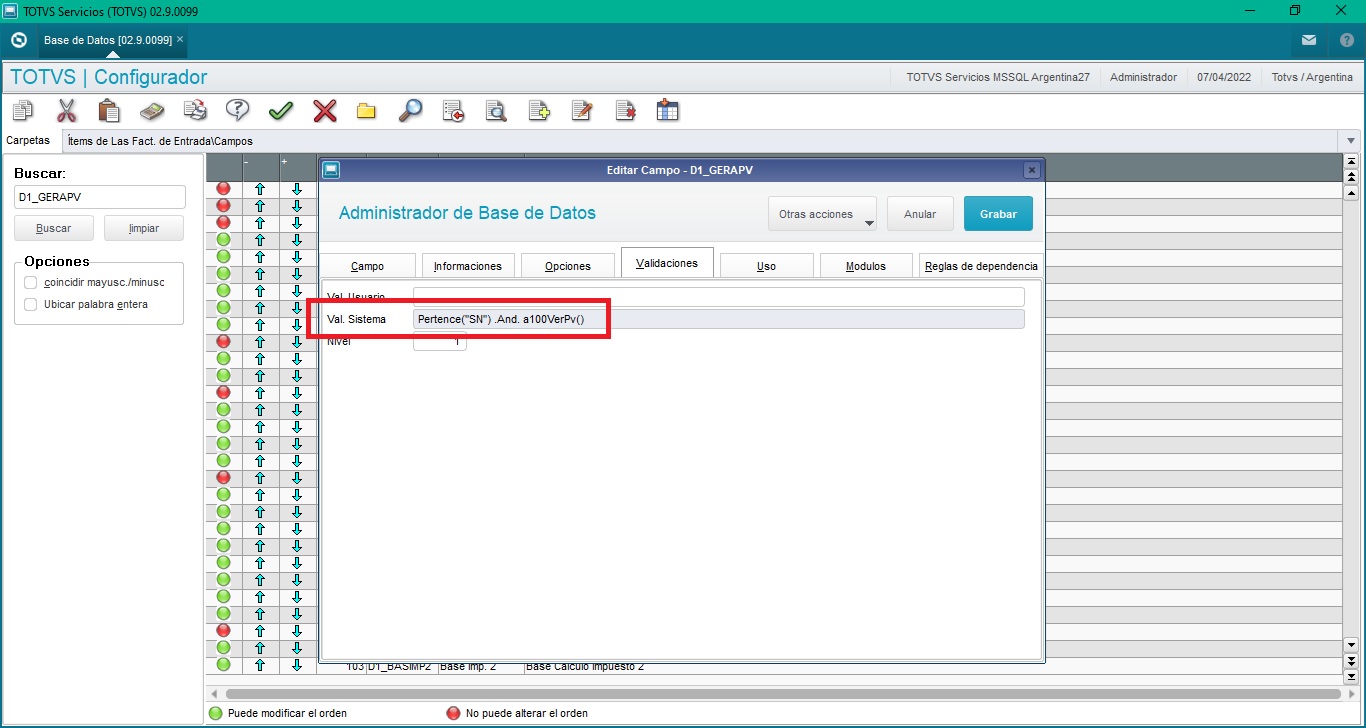1366x728 pixels.
Task: Click the date 07/04/2022 in header
Action: click(1225, 77)
